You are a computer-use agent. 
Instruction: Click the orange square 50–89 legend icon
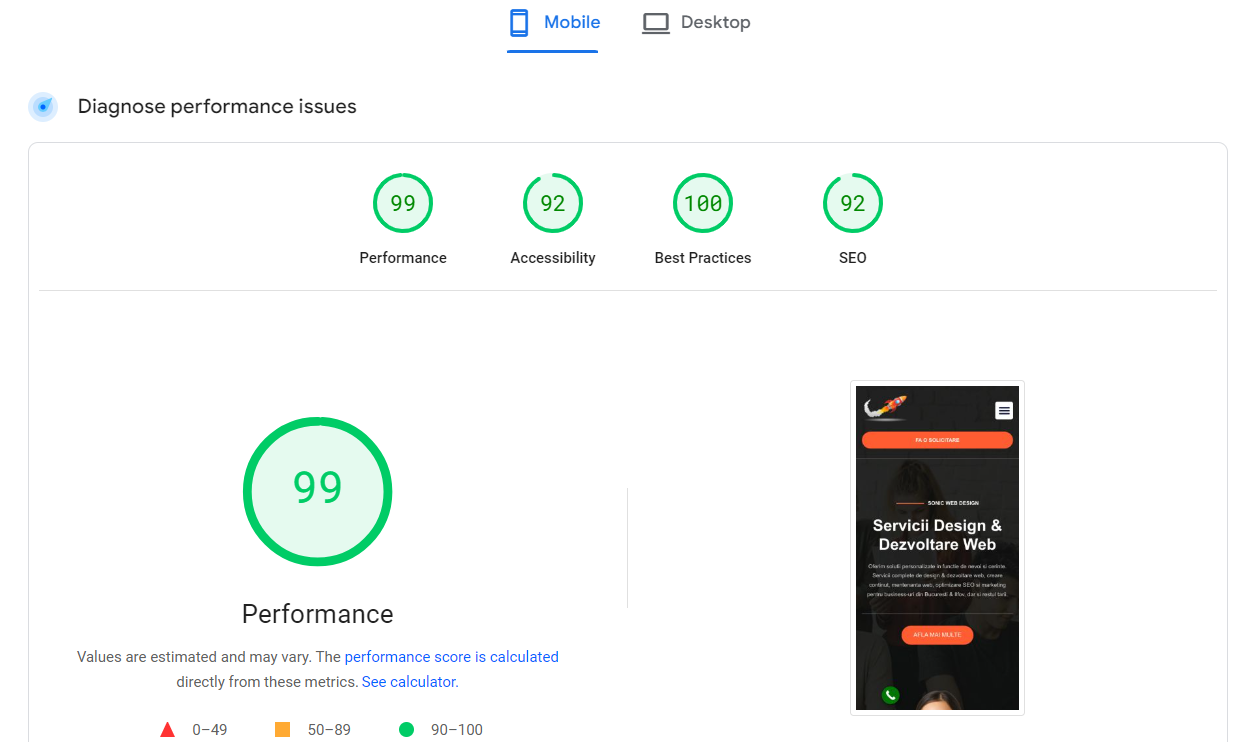[282, 730]
